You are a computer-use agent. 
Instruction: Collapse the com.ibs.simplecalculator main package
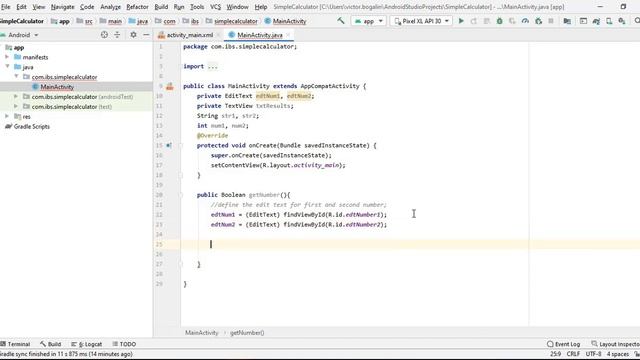coord(16,76)
